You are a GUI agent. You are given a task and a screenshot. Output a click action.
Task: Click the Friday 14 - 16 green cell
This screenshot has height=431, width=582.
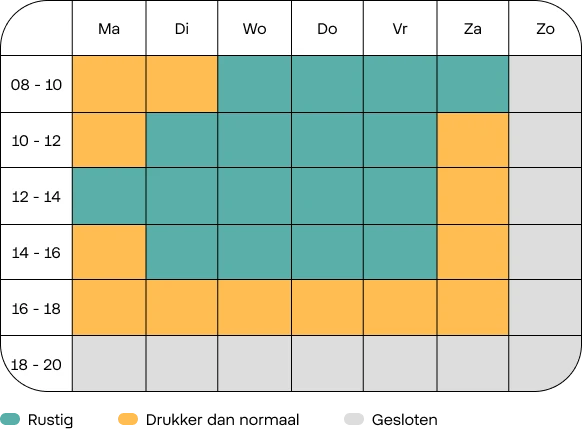[400, 252]
